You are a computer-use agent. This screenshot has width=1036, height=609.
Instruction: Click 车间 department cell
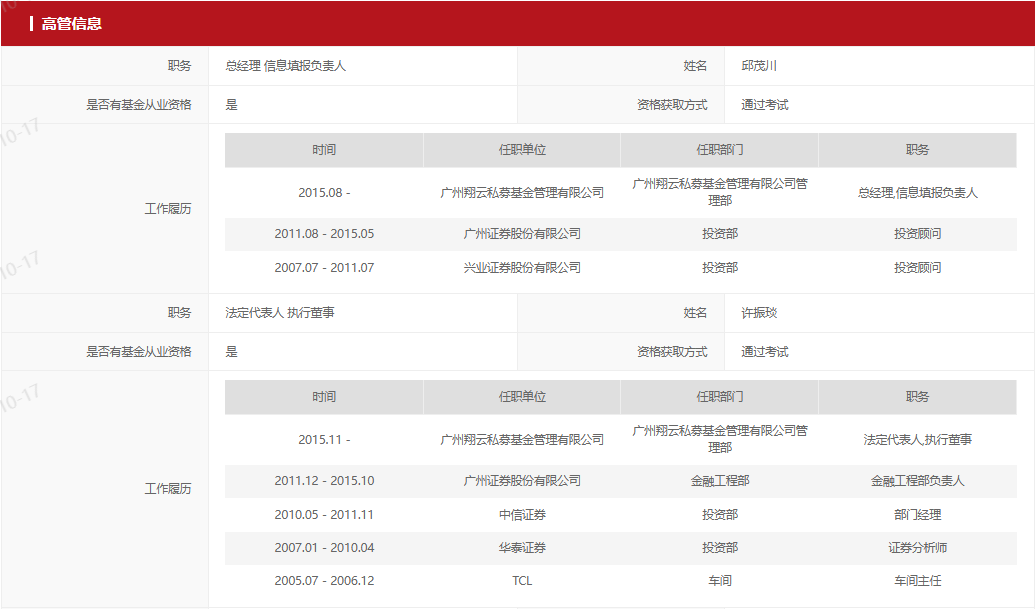(x=720, y=581)
